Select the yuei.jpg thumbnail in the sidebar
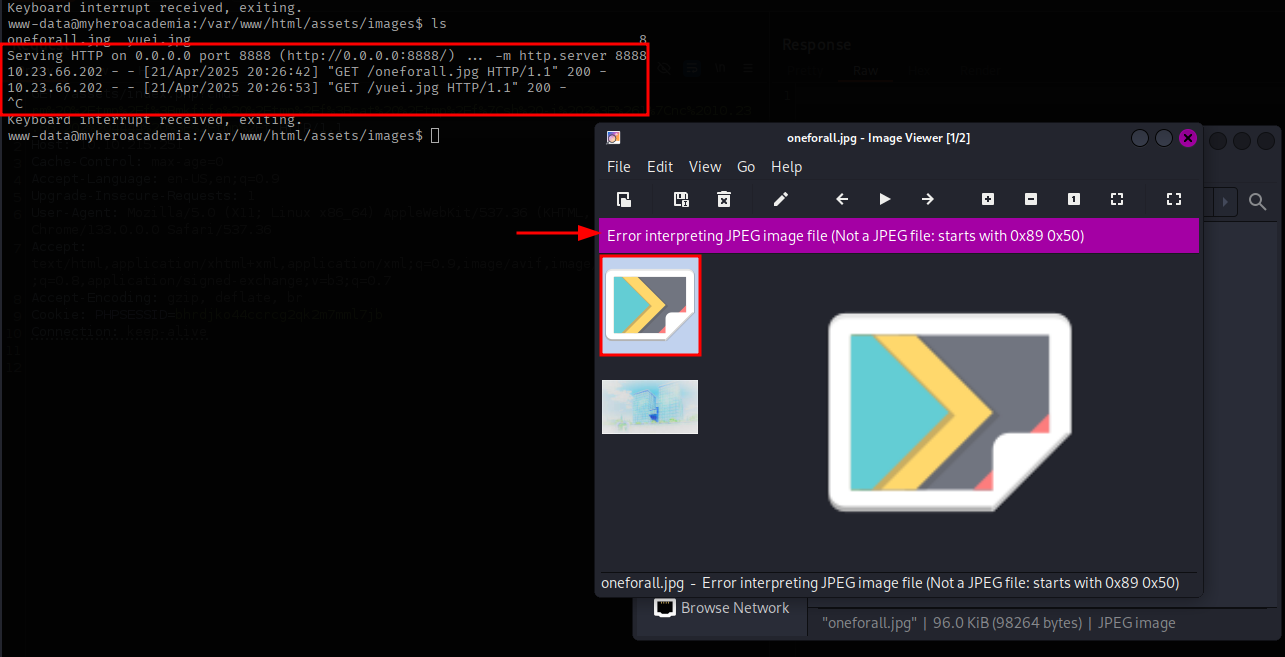Screen dimensions: 1285x657 [x=650, y=407]
